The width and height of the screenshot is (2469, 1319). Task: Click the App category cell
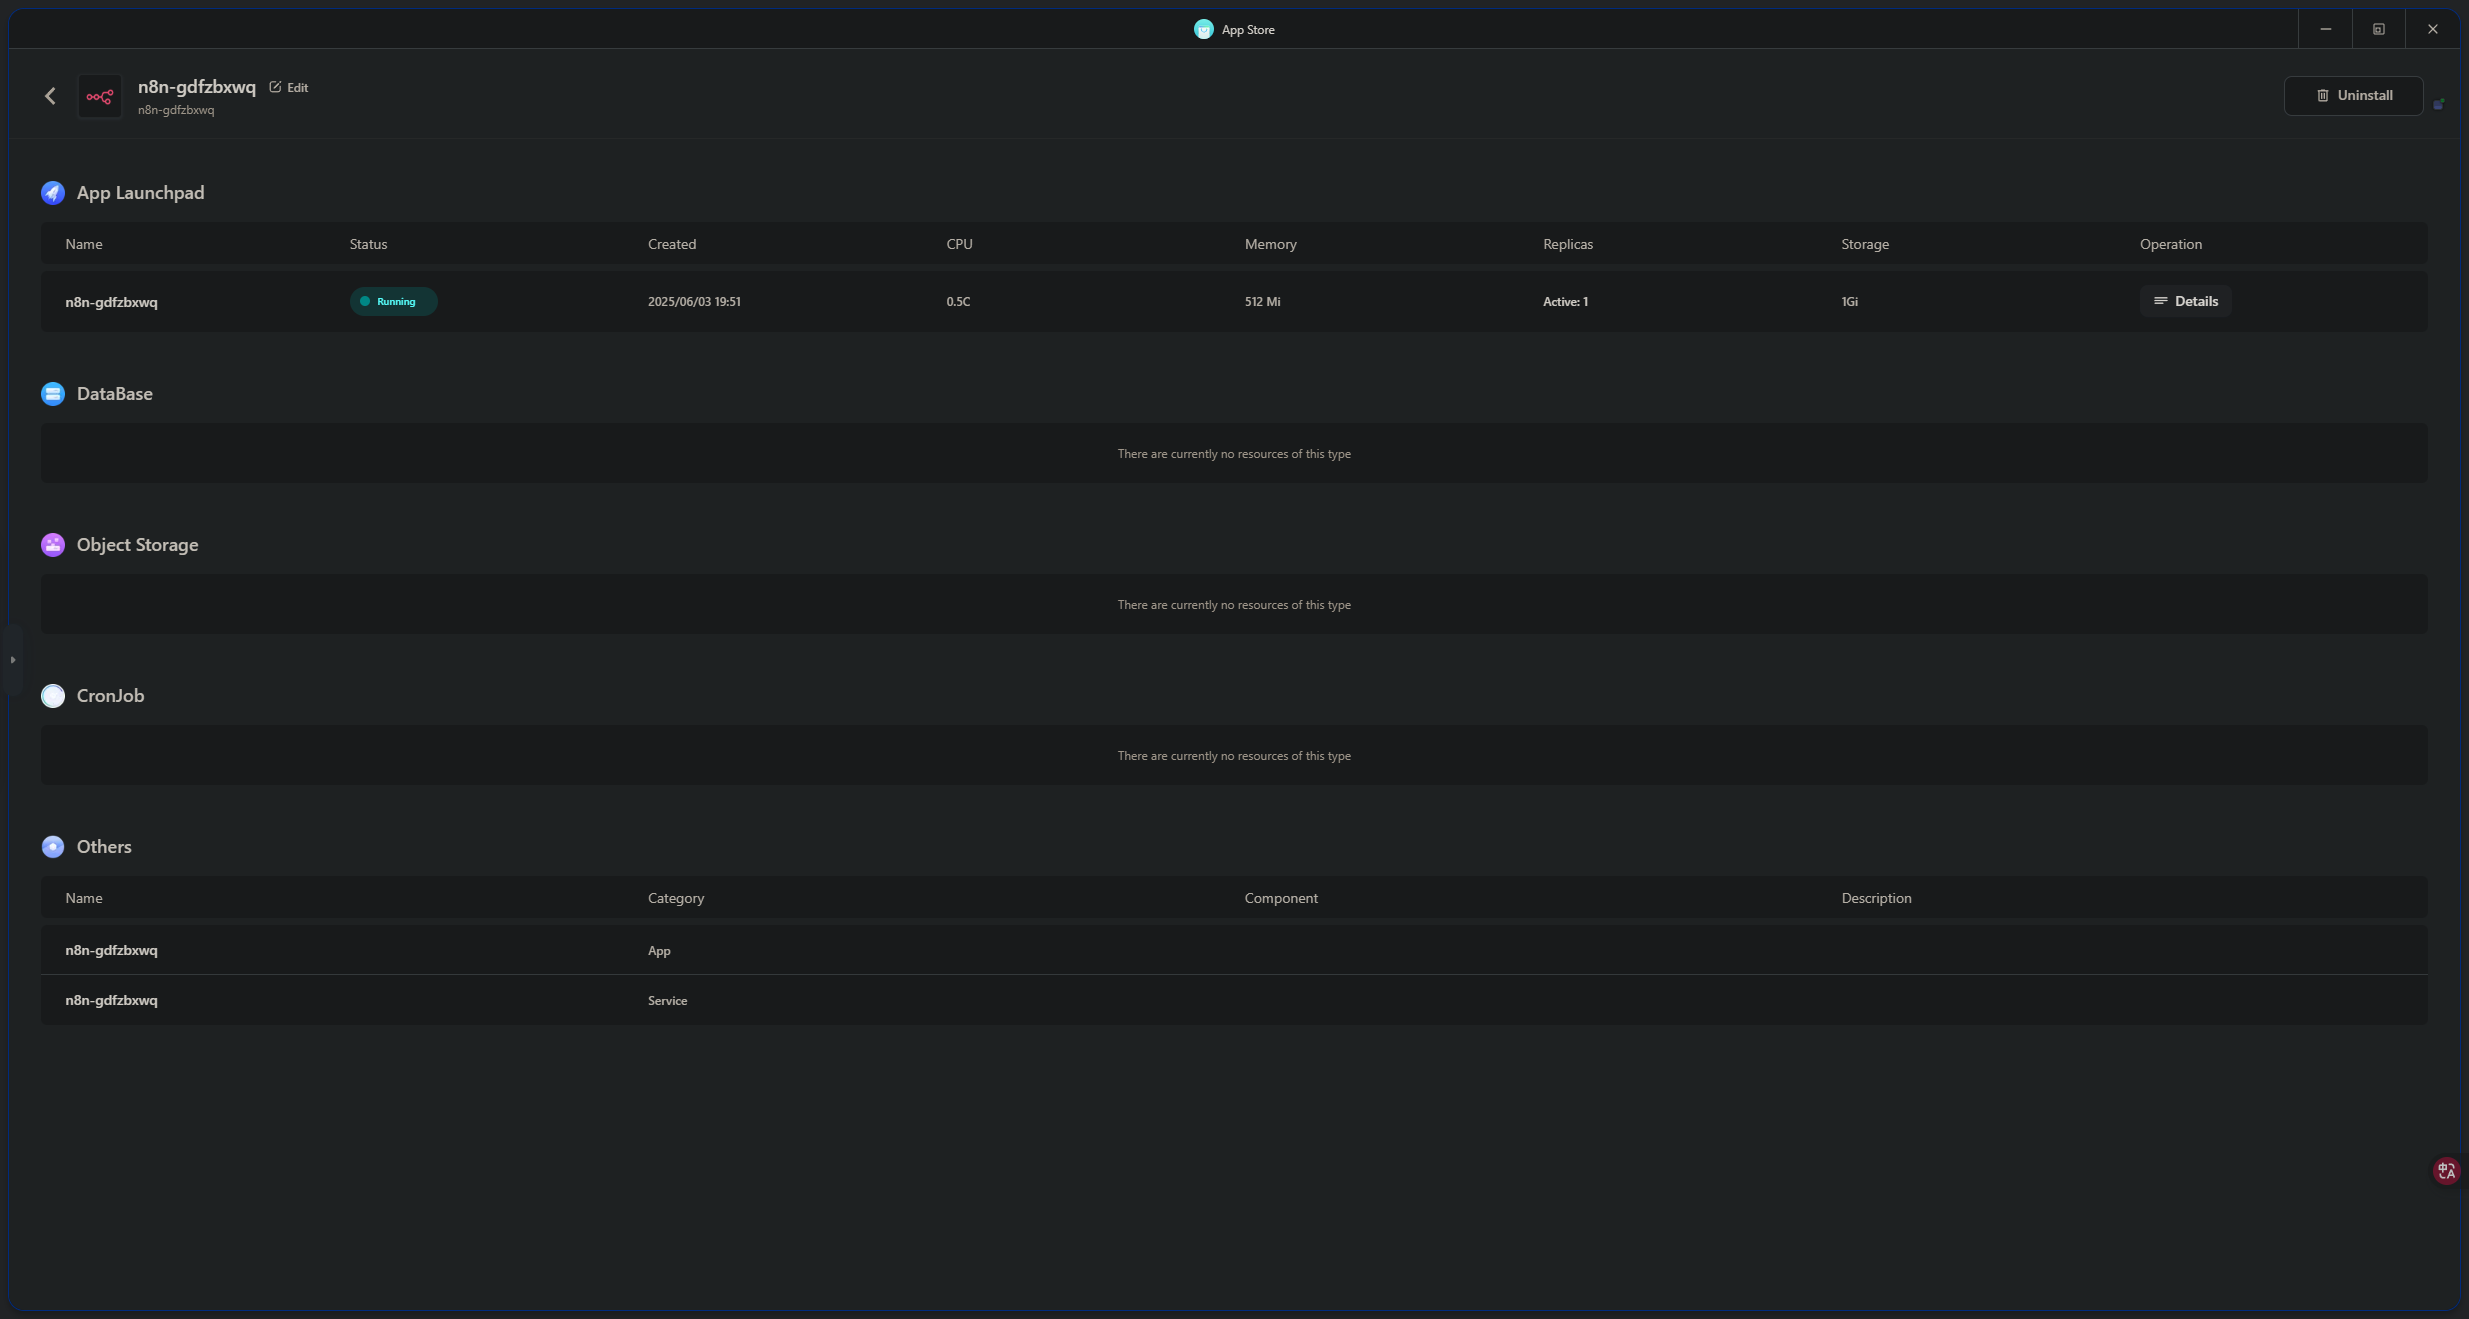[659, 950]
